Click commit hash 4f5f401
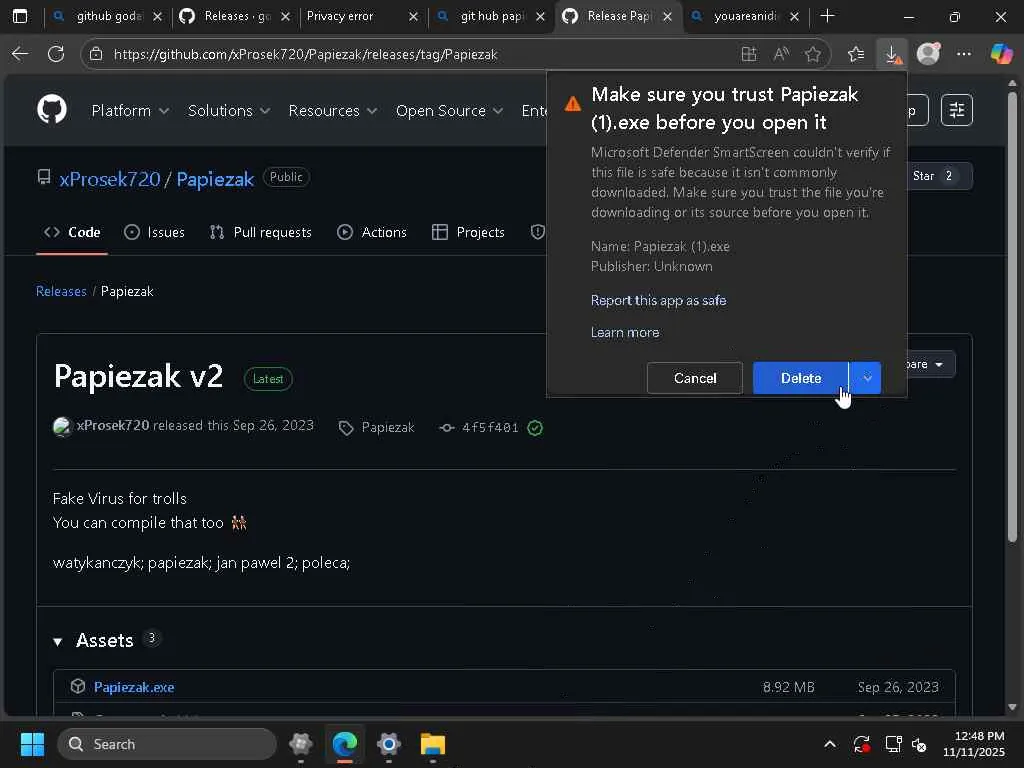 tap(490, 428)
